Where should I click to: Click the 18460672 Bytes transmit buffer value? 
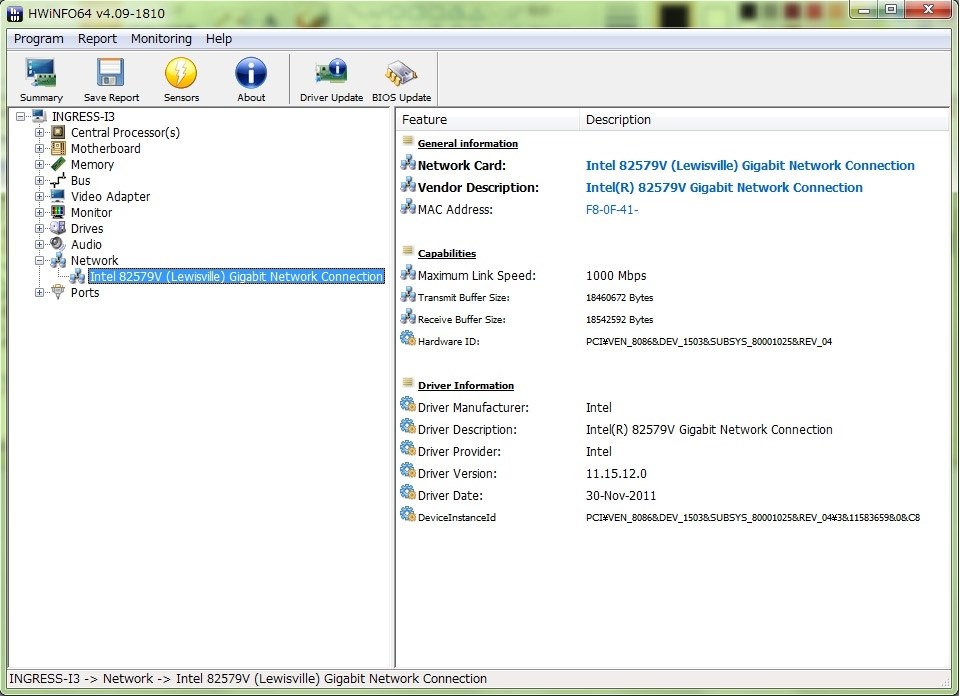[620, 297]
